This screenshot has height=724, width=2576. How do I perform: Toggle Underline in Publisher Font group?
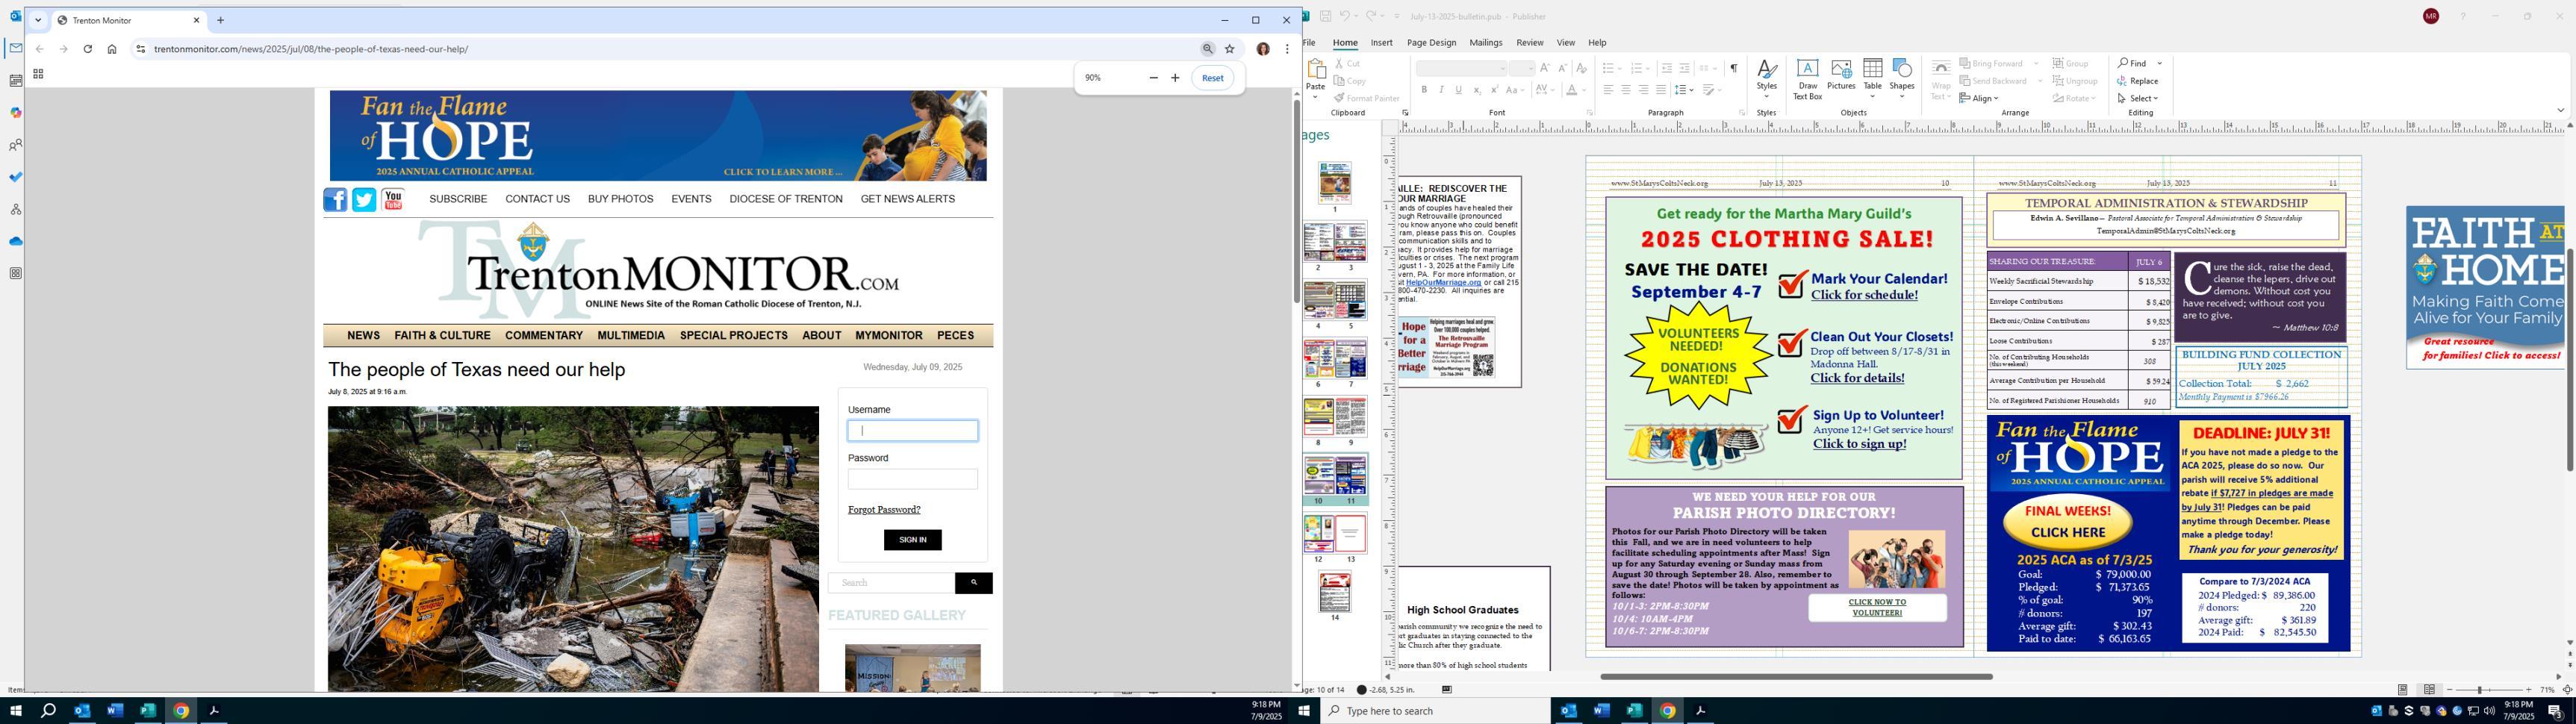[1458, 90]
